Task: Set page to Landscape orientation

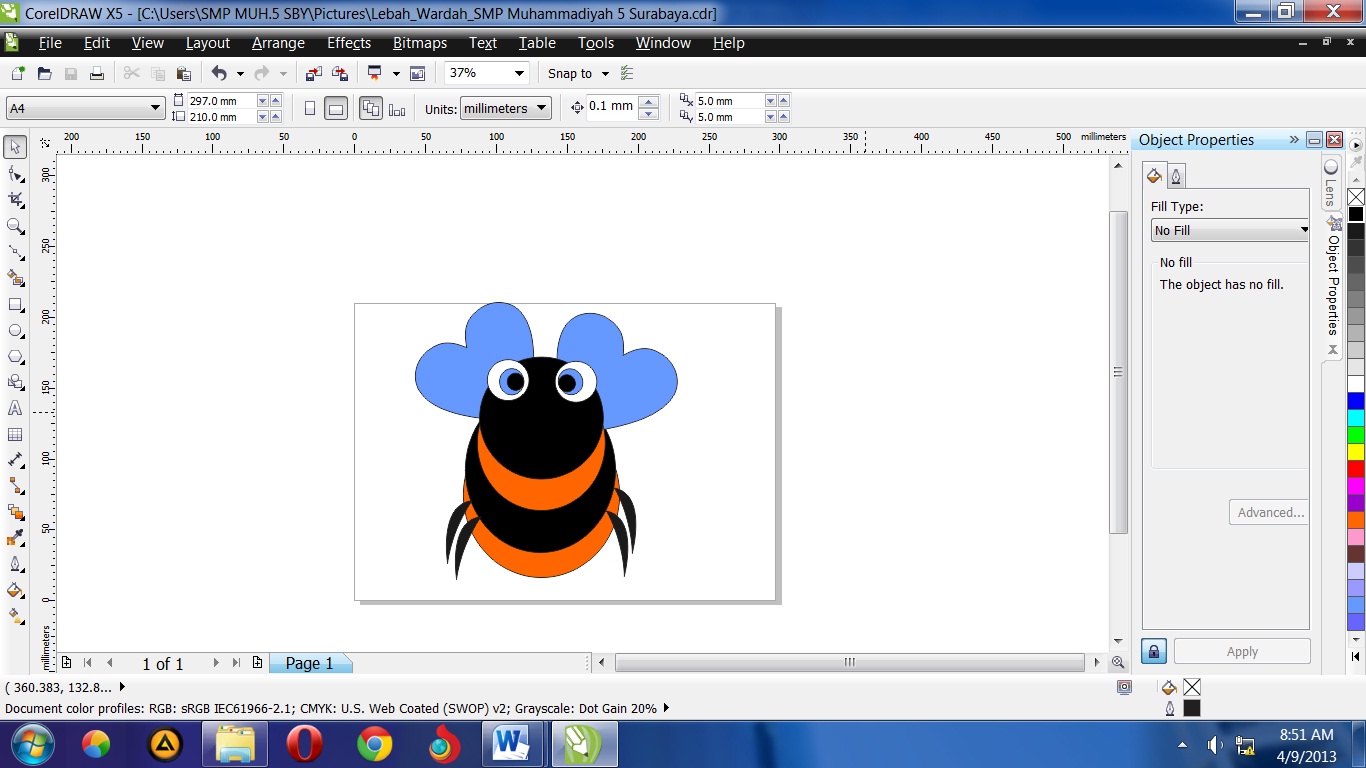Action: click(336, 109)
